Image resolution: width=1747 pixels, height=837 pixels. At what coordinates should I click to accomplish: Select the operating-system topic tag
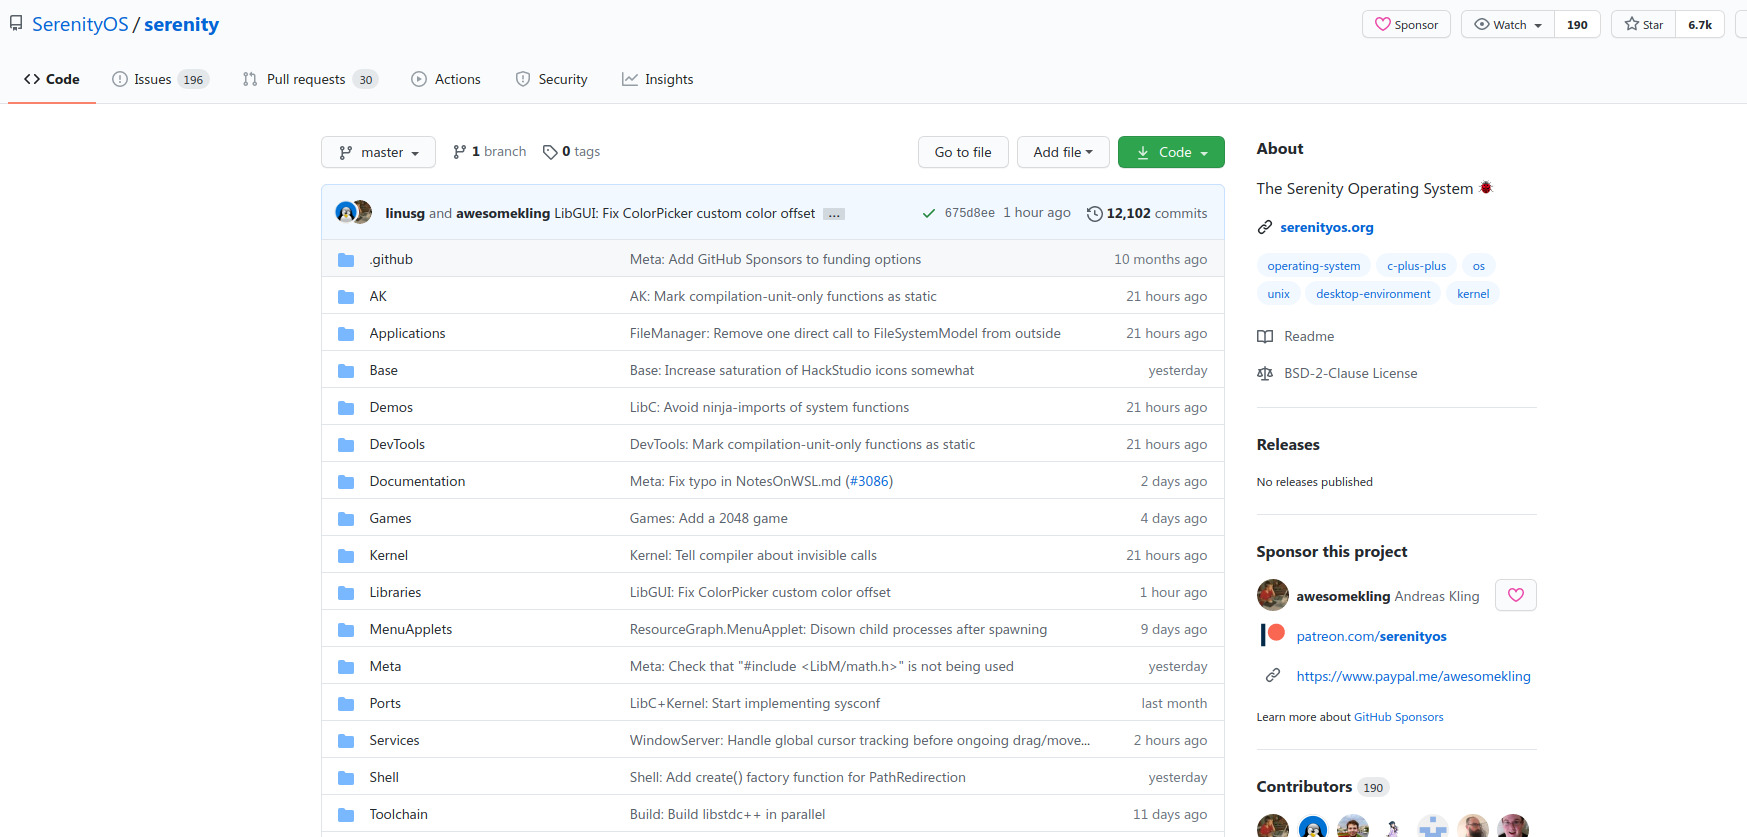click(x=1313, y=266)
